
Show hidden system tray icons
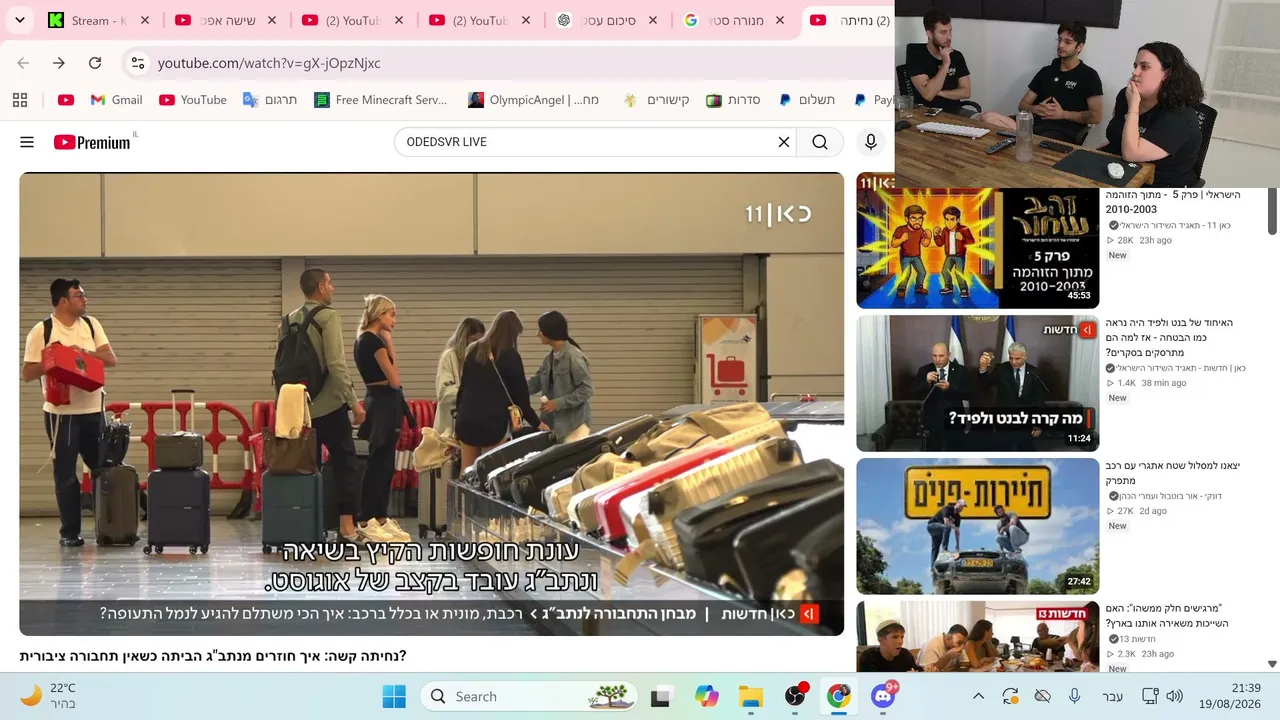click(978, 696)
